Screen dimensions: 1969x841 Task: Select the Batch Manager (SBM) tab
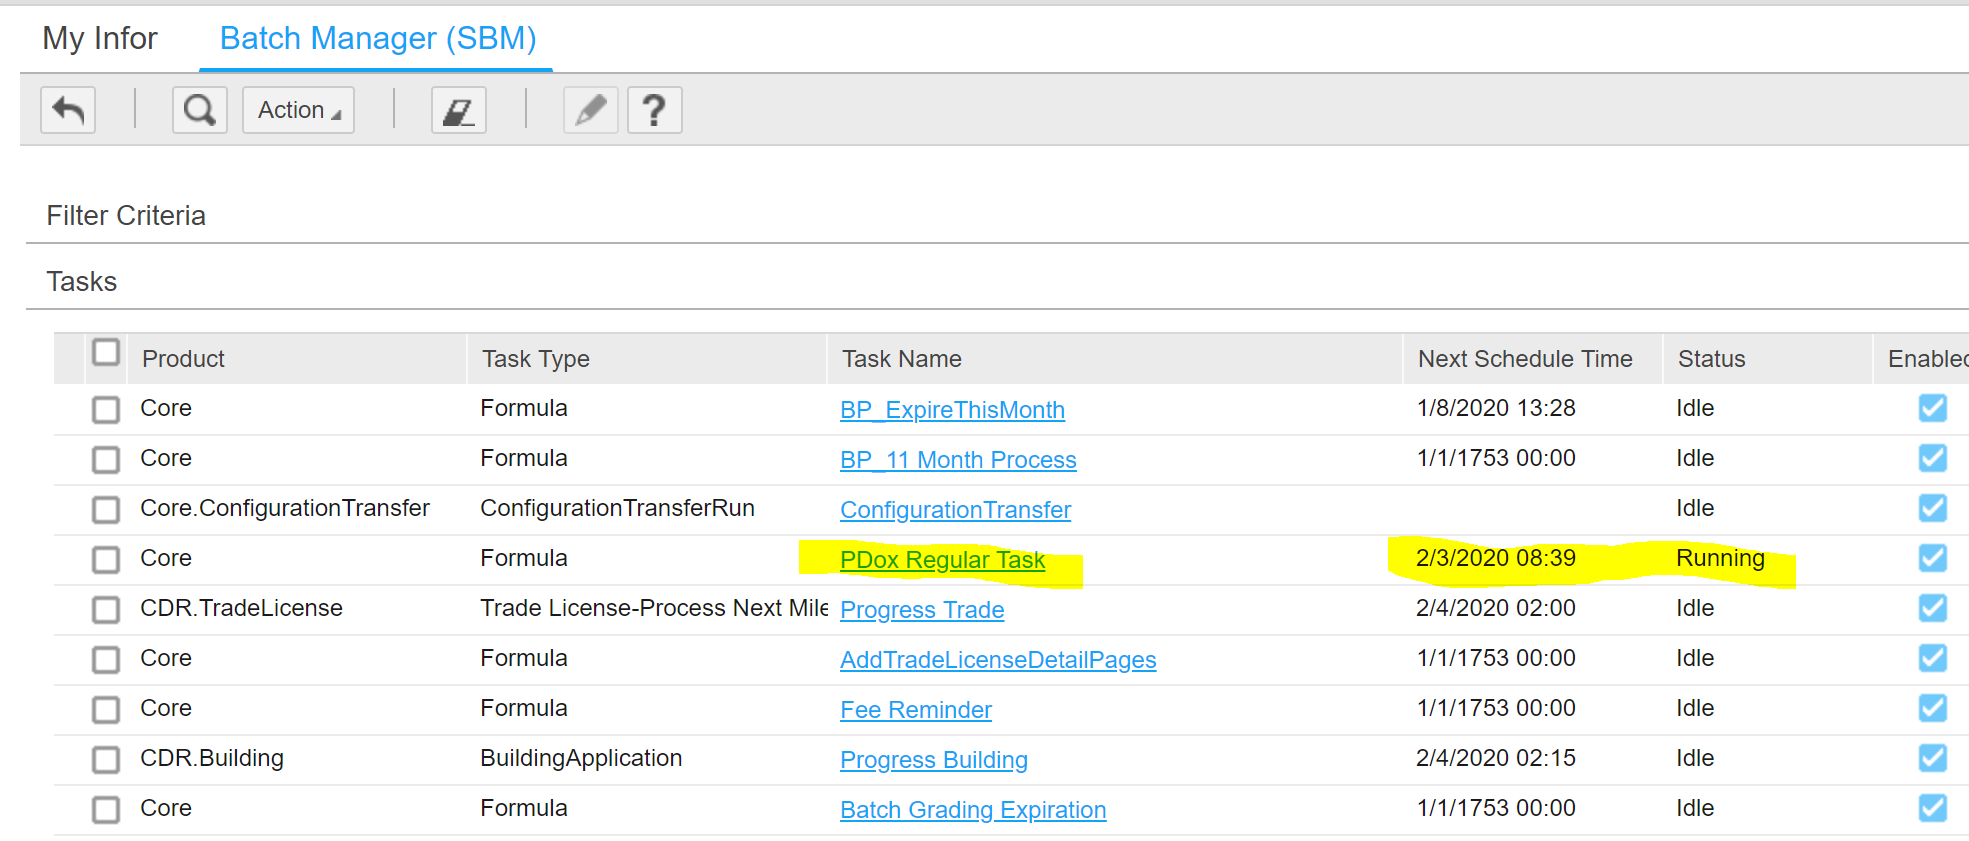tap(378, 38)
